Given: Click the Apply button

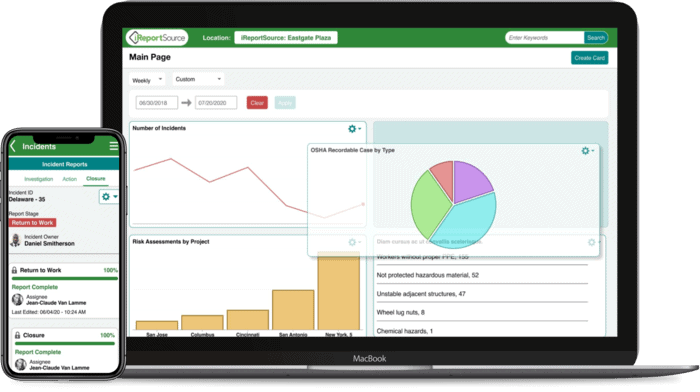Looking at the screenshot, I should click(285, 103).
